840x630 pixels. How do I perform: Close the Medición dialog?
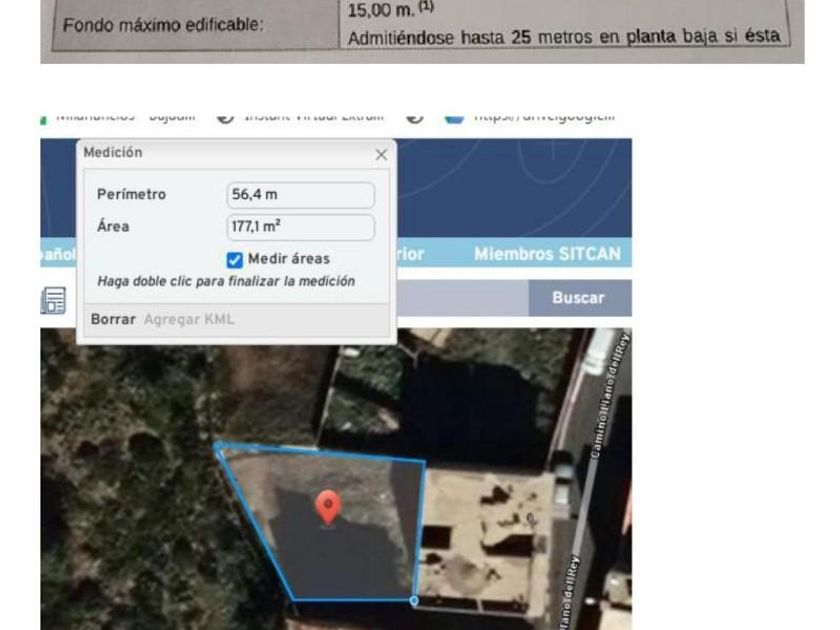click(381, 155)
